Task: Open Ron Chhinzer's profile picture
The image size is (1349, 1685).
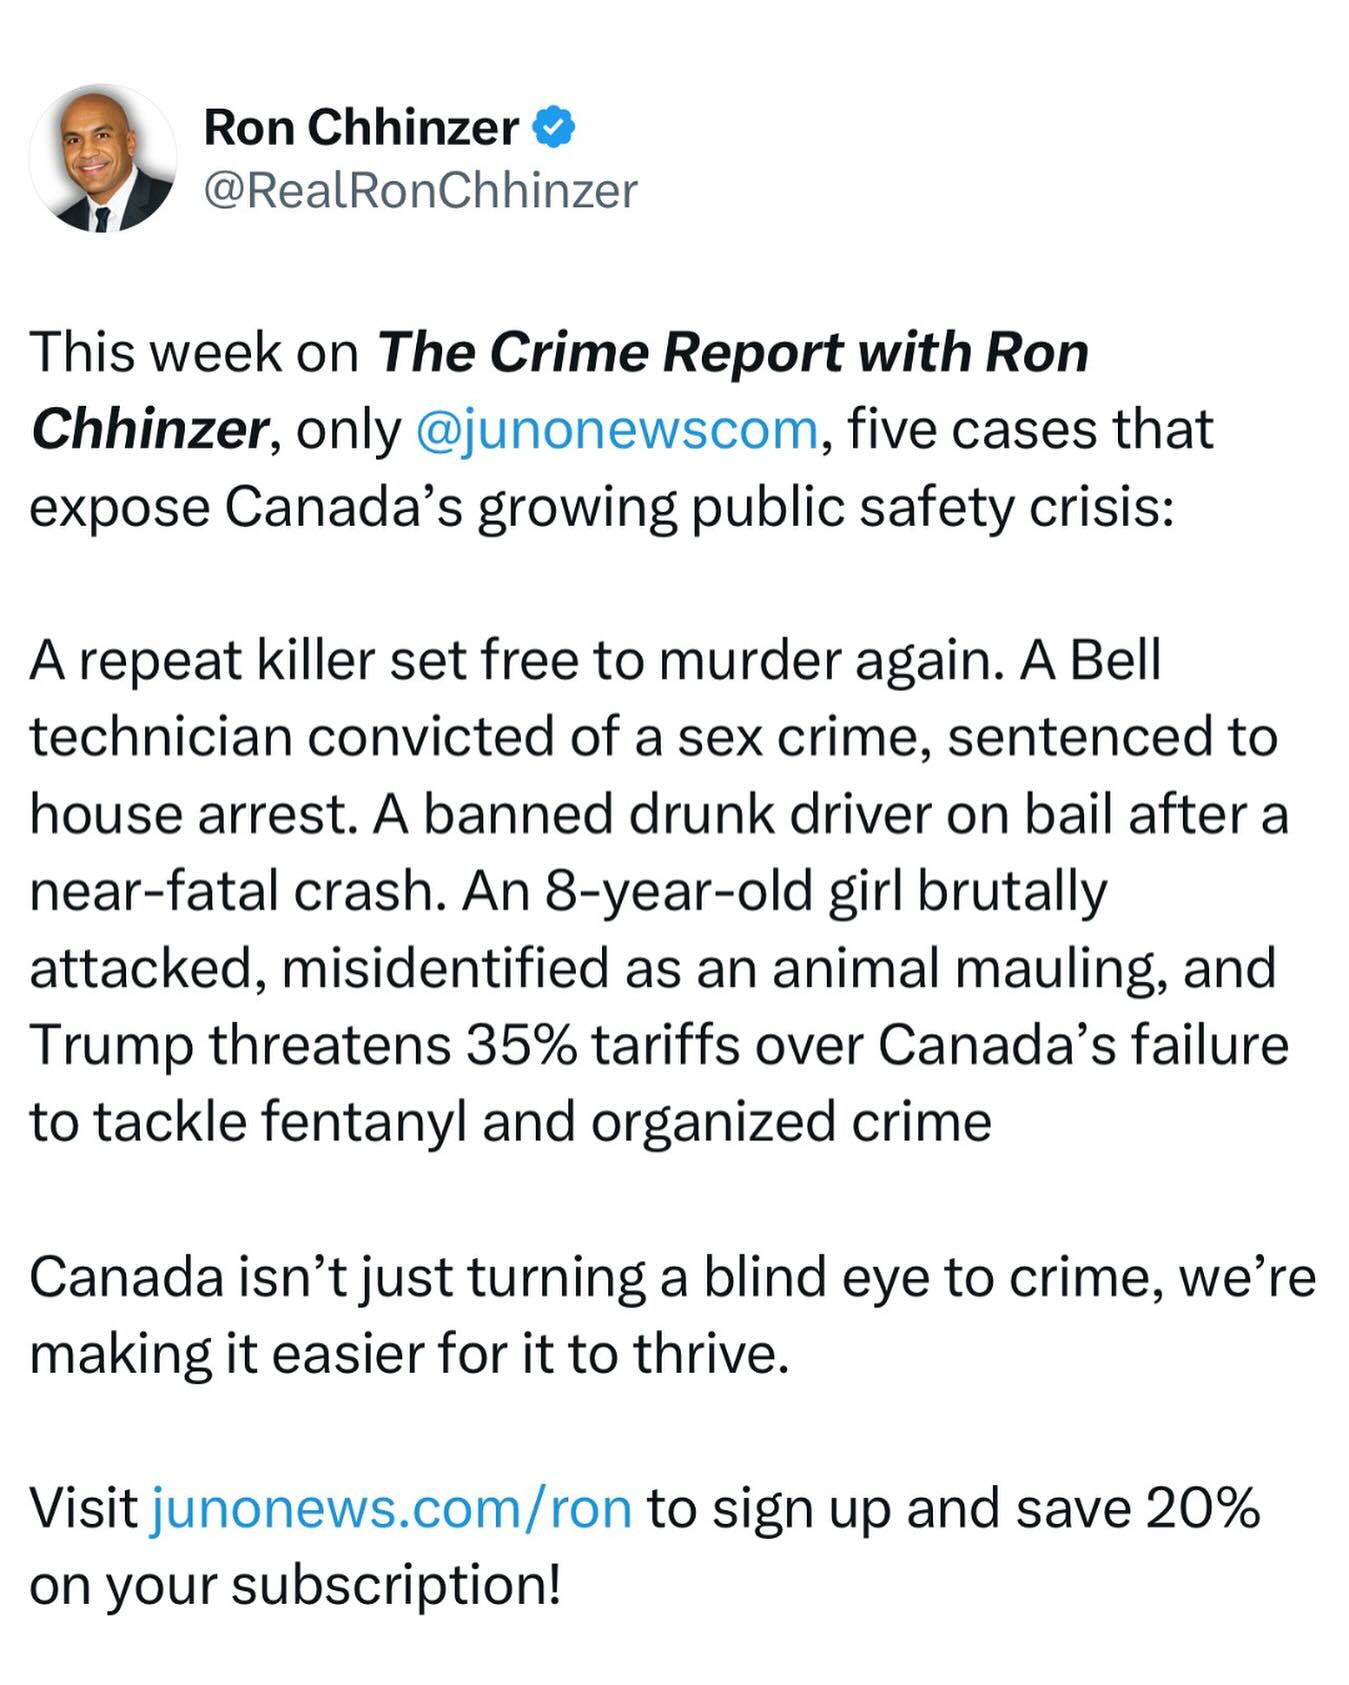Action: click(103, 158)
